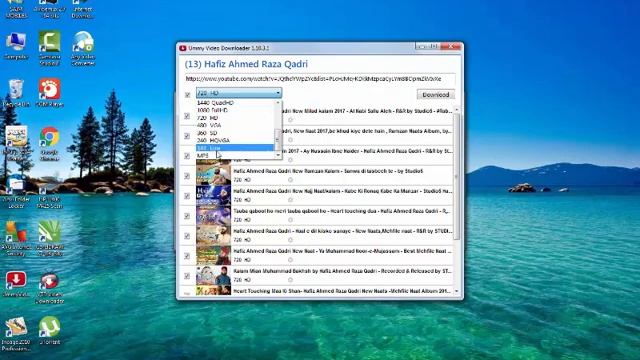Uncheck the Milad kalam 2017 video checkbox
Viewport: 640px width, 360px height.
pyautogui.click(x=187, y=116)
